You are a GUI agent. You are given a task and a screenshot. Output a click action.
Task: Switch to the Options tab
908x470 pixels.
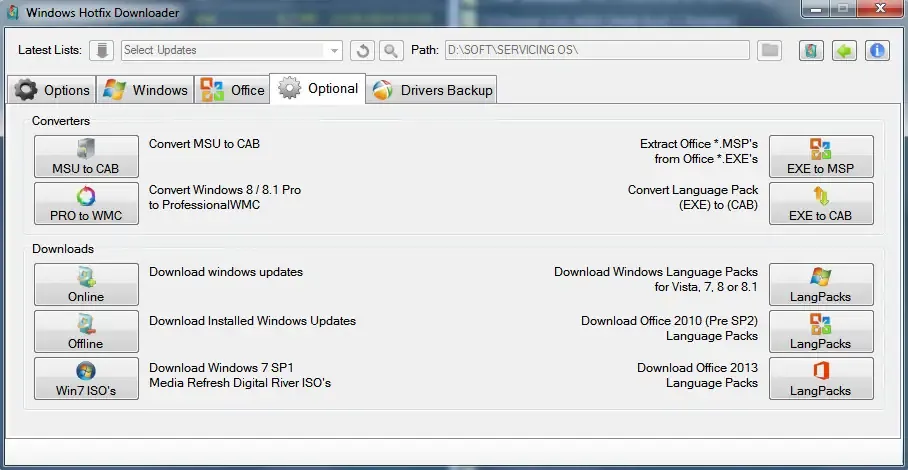pos(53,90)
